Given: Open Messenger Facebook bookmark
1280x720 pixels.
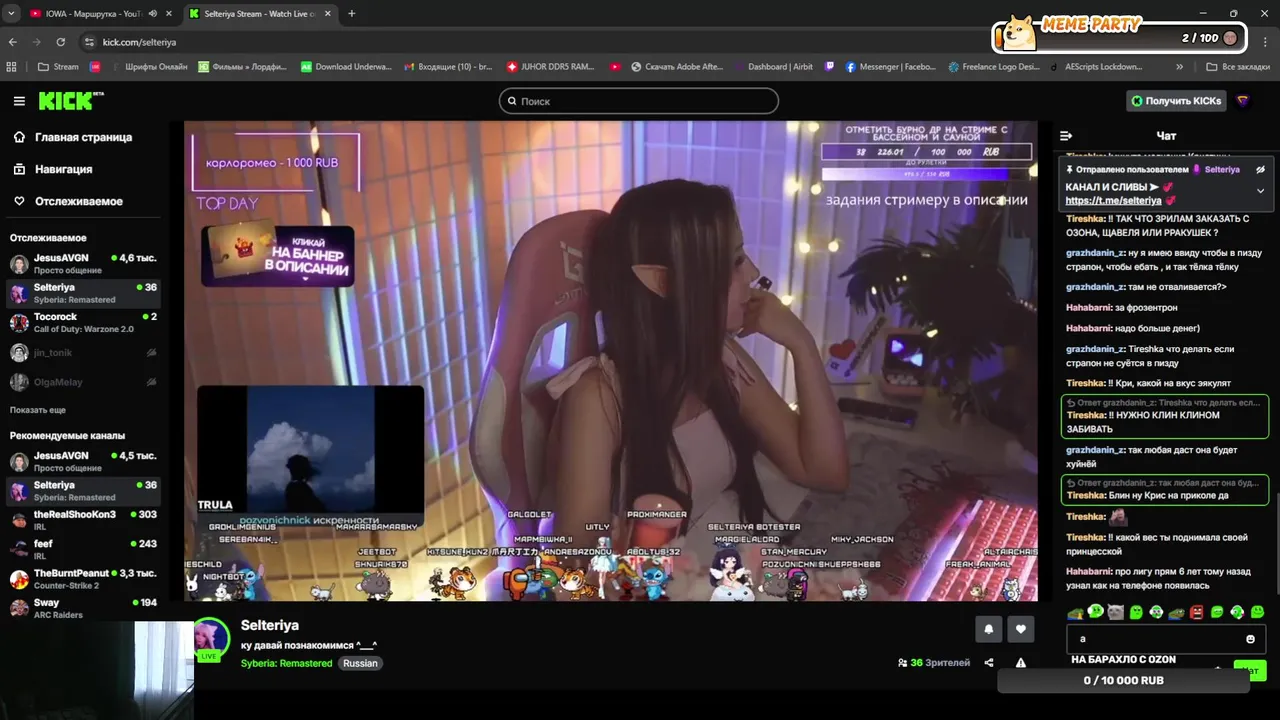Looking at the screenshot, I should point(890,67).
